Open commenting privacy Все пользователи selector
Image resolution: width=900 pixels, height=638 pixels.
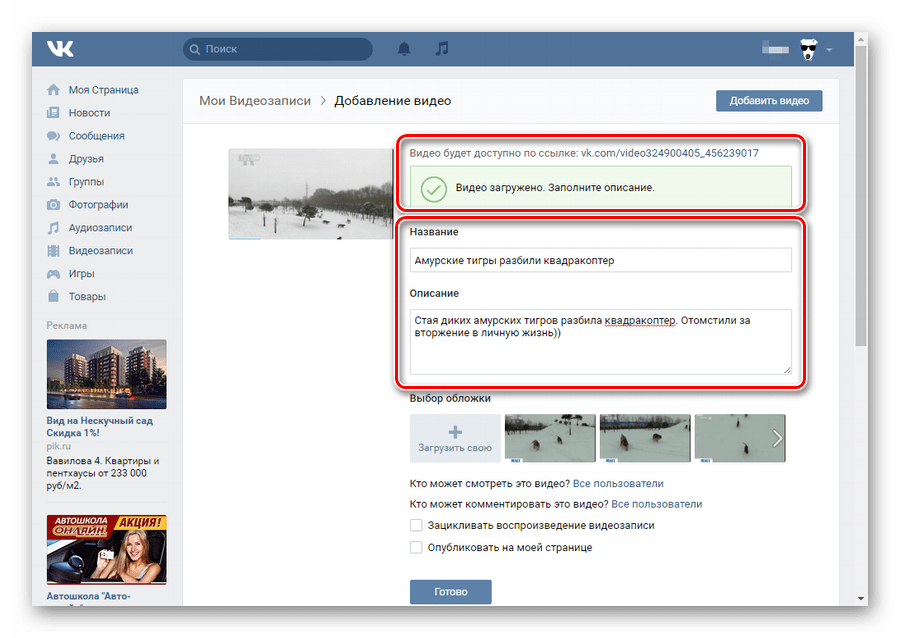[657, 504]
